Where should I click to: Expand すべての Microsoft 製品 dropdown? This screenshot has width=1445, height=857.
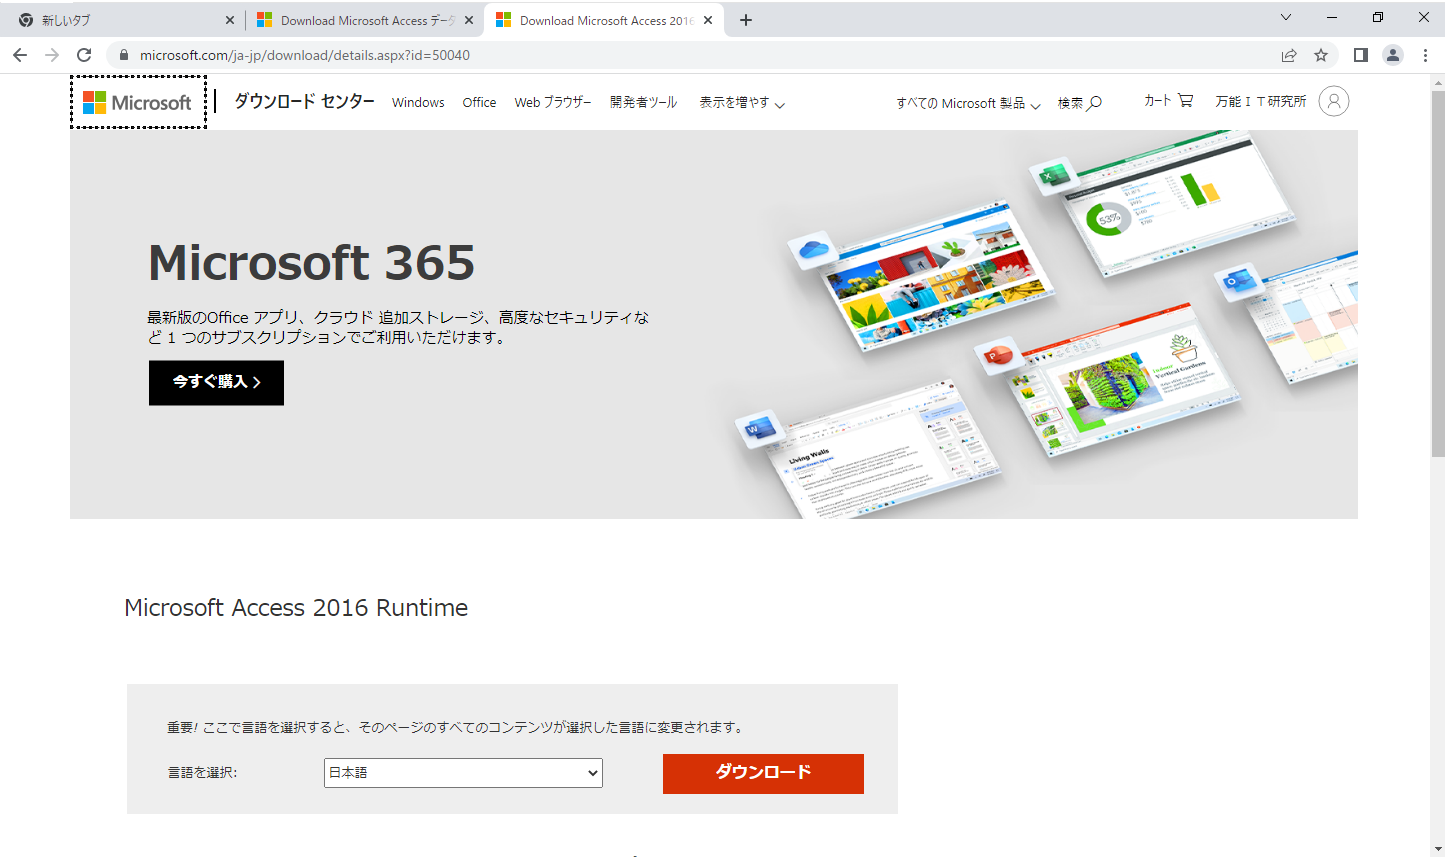tap(967, 103)
